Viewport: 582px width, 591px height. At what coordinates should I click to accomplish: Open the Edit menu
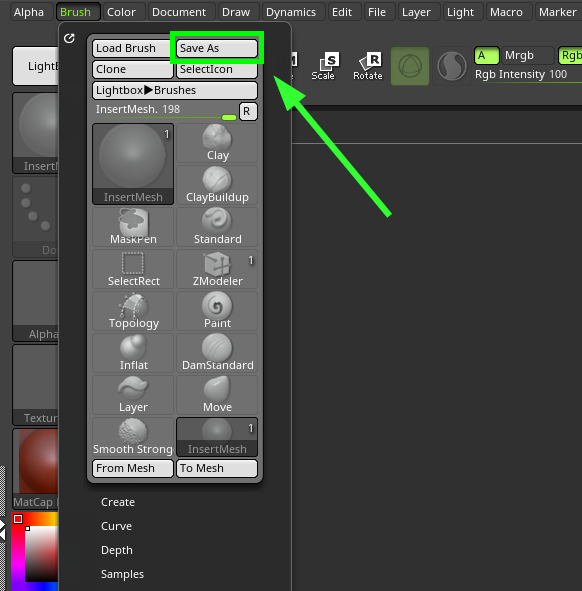(x=345, y=12)
